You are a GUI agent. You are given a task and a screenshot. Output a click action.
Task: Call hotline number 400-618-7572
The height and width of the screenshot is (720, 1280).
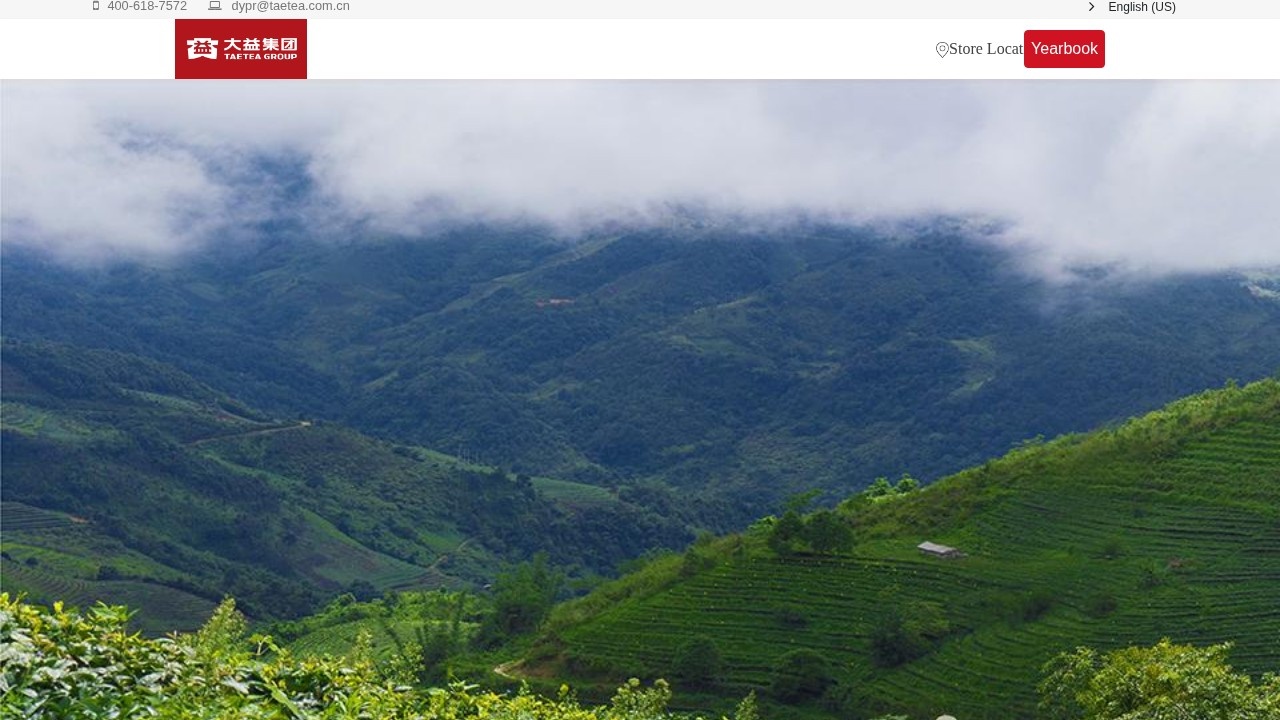point(147,6)
